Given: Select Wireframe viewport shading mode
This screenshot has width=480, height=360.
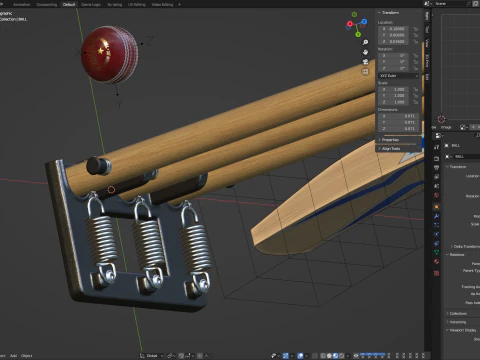Looking at the screenshot, I should point(323,356).
